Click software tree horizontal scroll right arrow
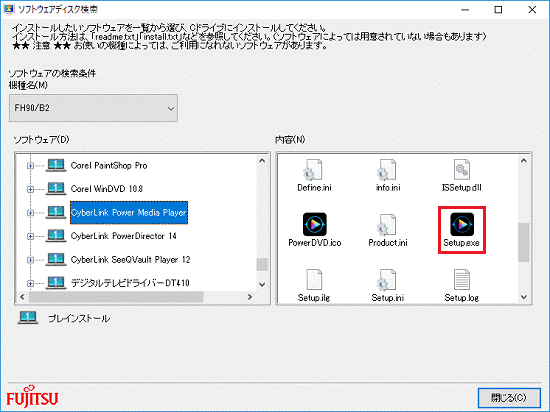Screen dimensions: 550x412 250,297
